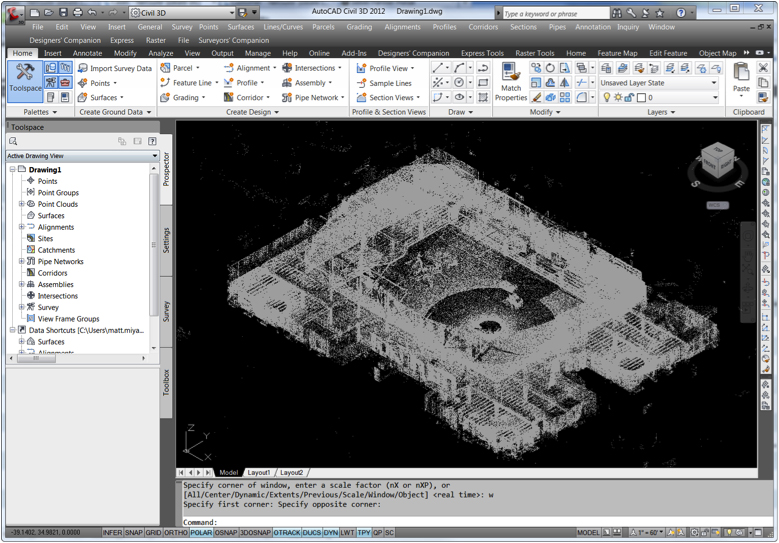Click the keyword search input field

click(x=556, y=14)
